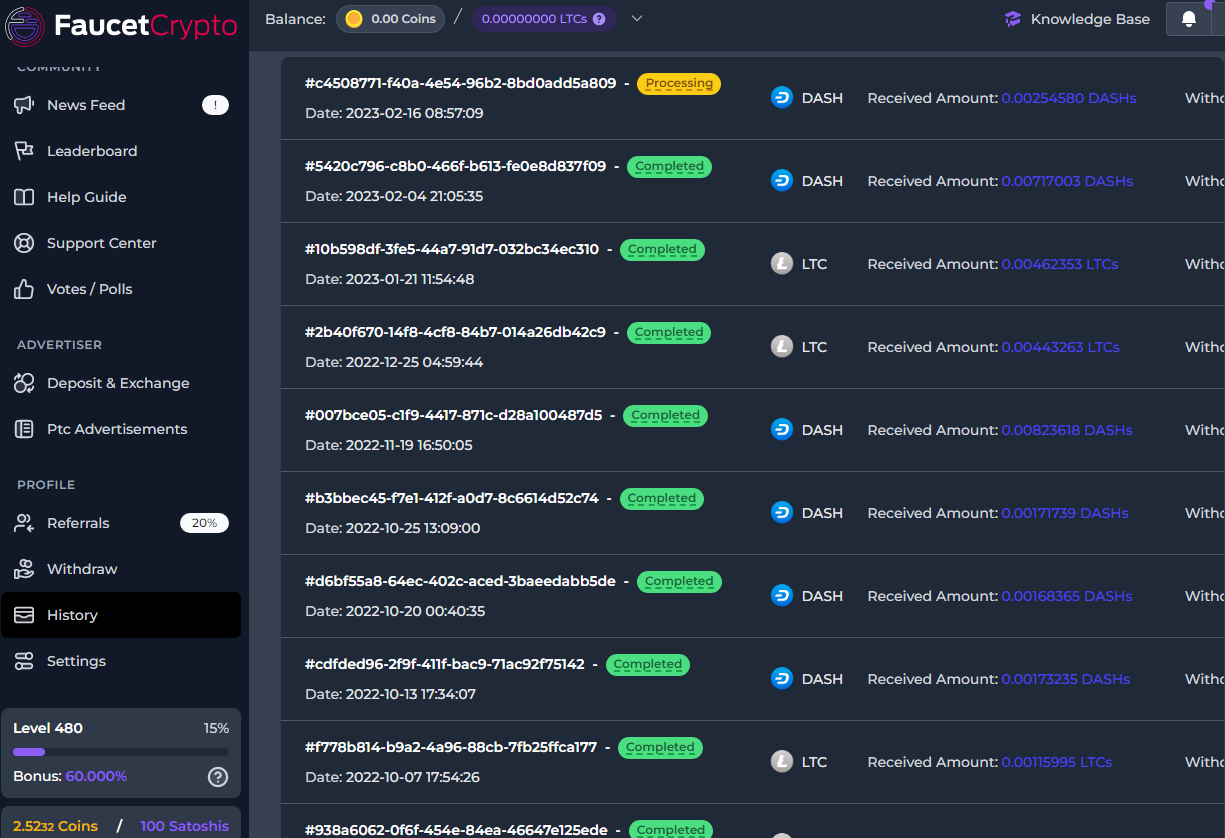Click the Help Guide book icon
1225x838 pixels.
click(x=24, y=197)
